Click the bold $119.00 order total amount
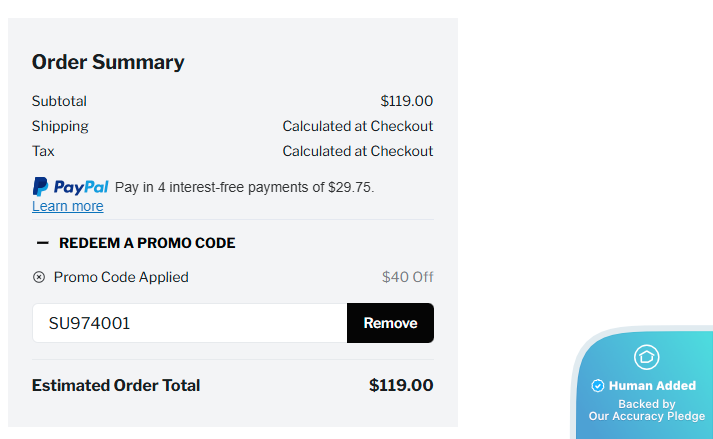 [400, 385]
